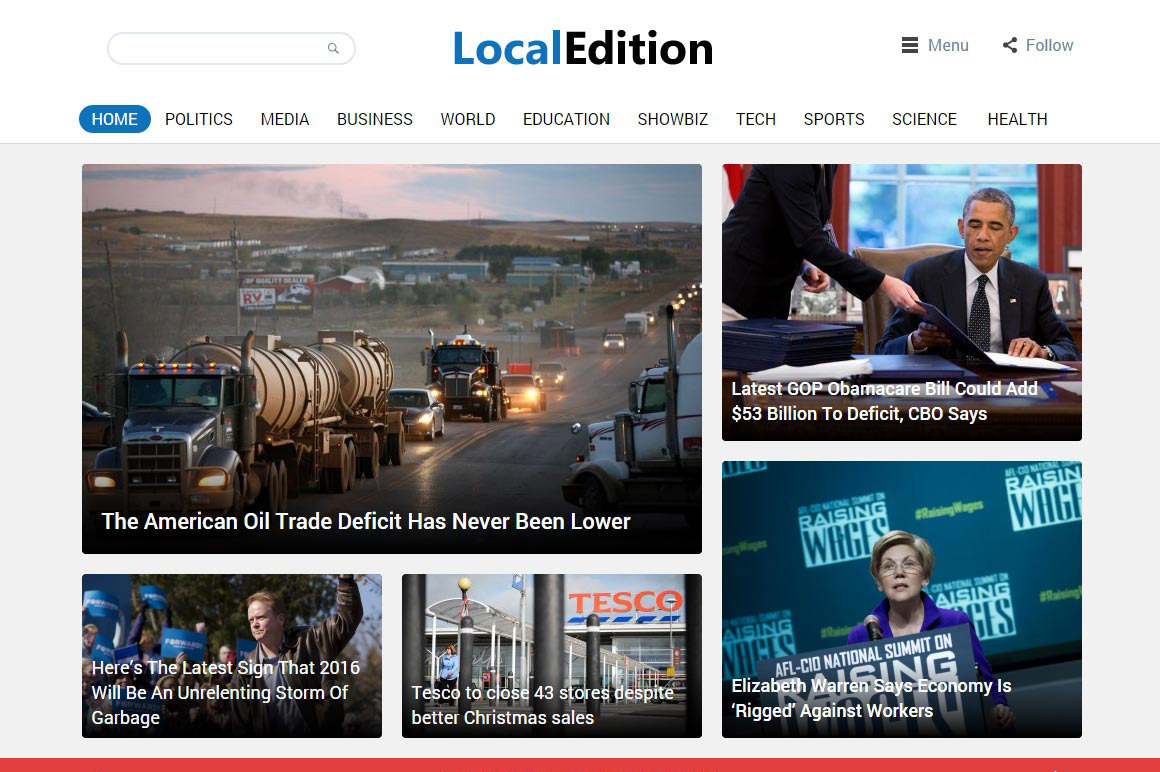Open the SCIENCE category
The height and width of the screenshot is (772, 1160).
pos(924,119)
